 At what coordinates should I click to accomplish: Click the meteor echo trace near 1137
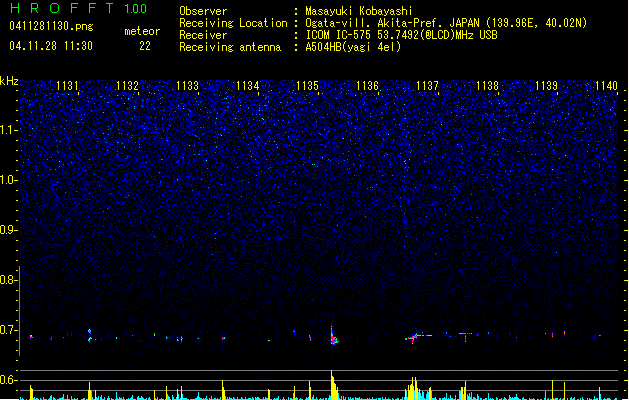coord(418,337)
